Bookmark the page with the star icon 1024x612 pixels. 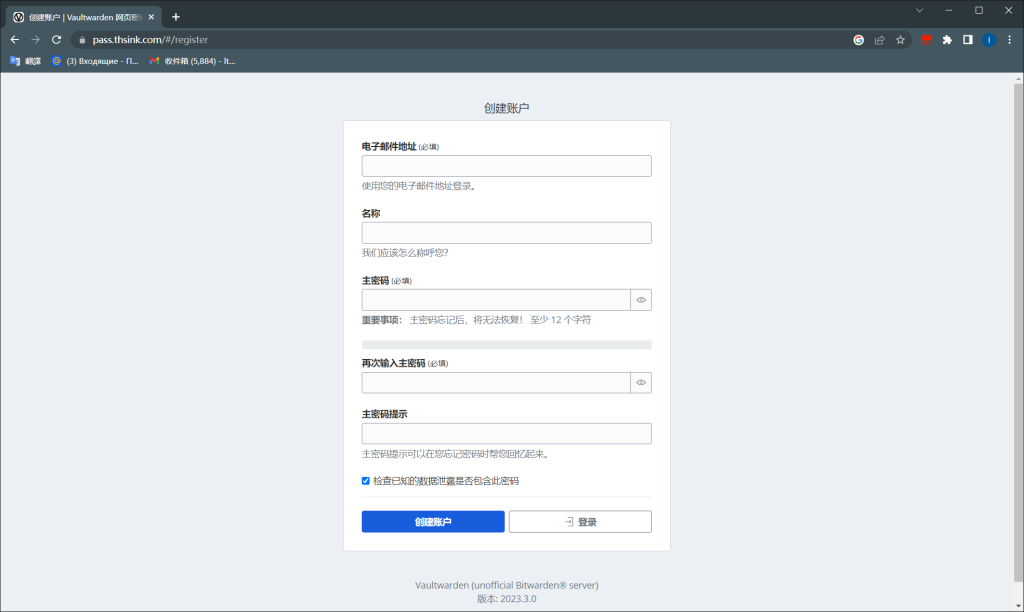[x=900, y=39]
